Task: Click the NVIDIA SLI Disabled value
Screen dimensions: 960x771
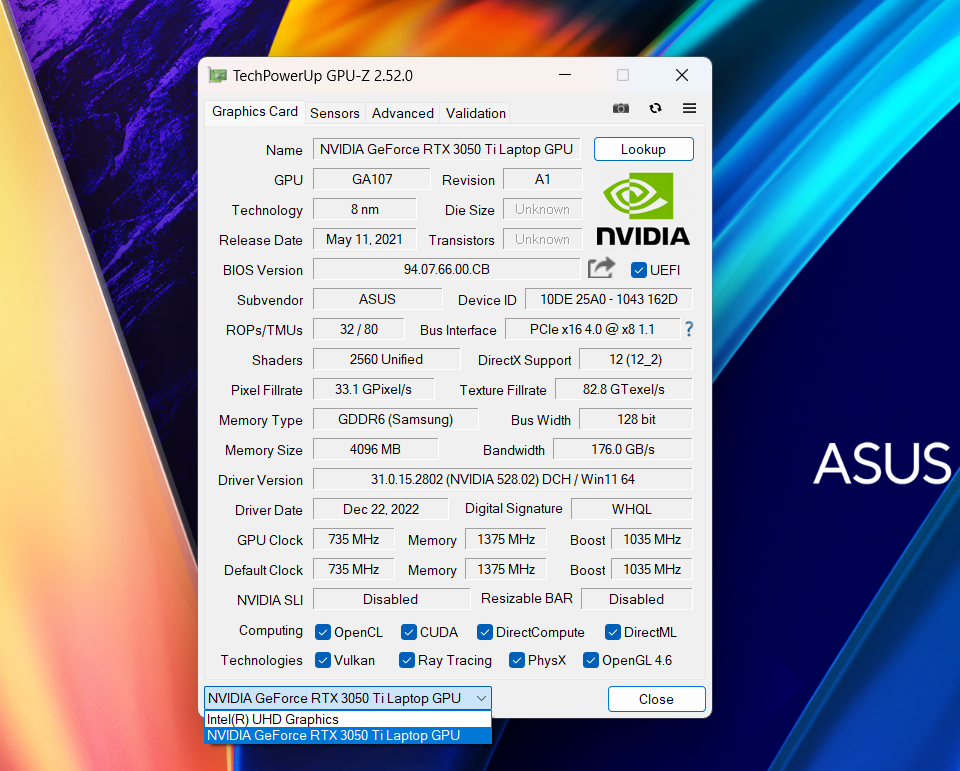Action: pyautogui.click(x=391, y=599)
